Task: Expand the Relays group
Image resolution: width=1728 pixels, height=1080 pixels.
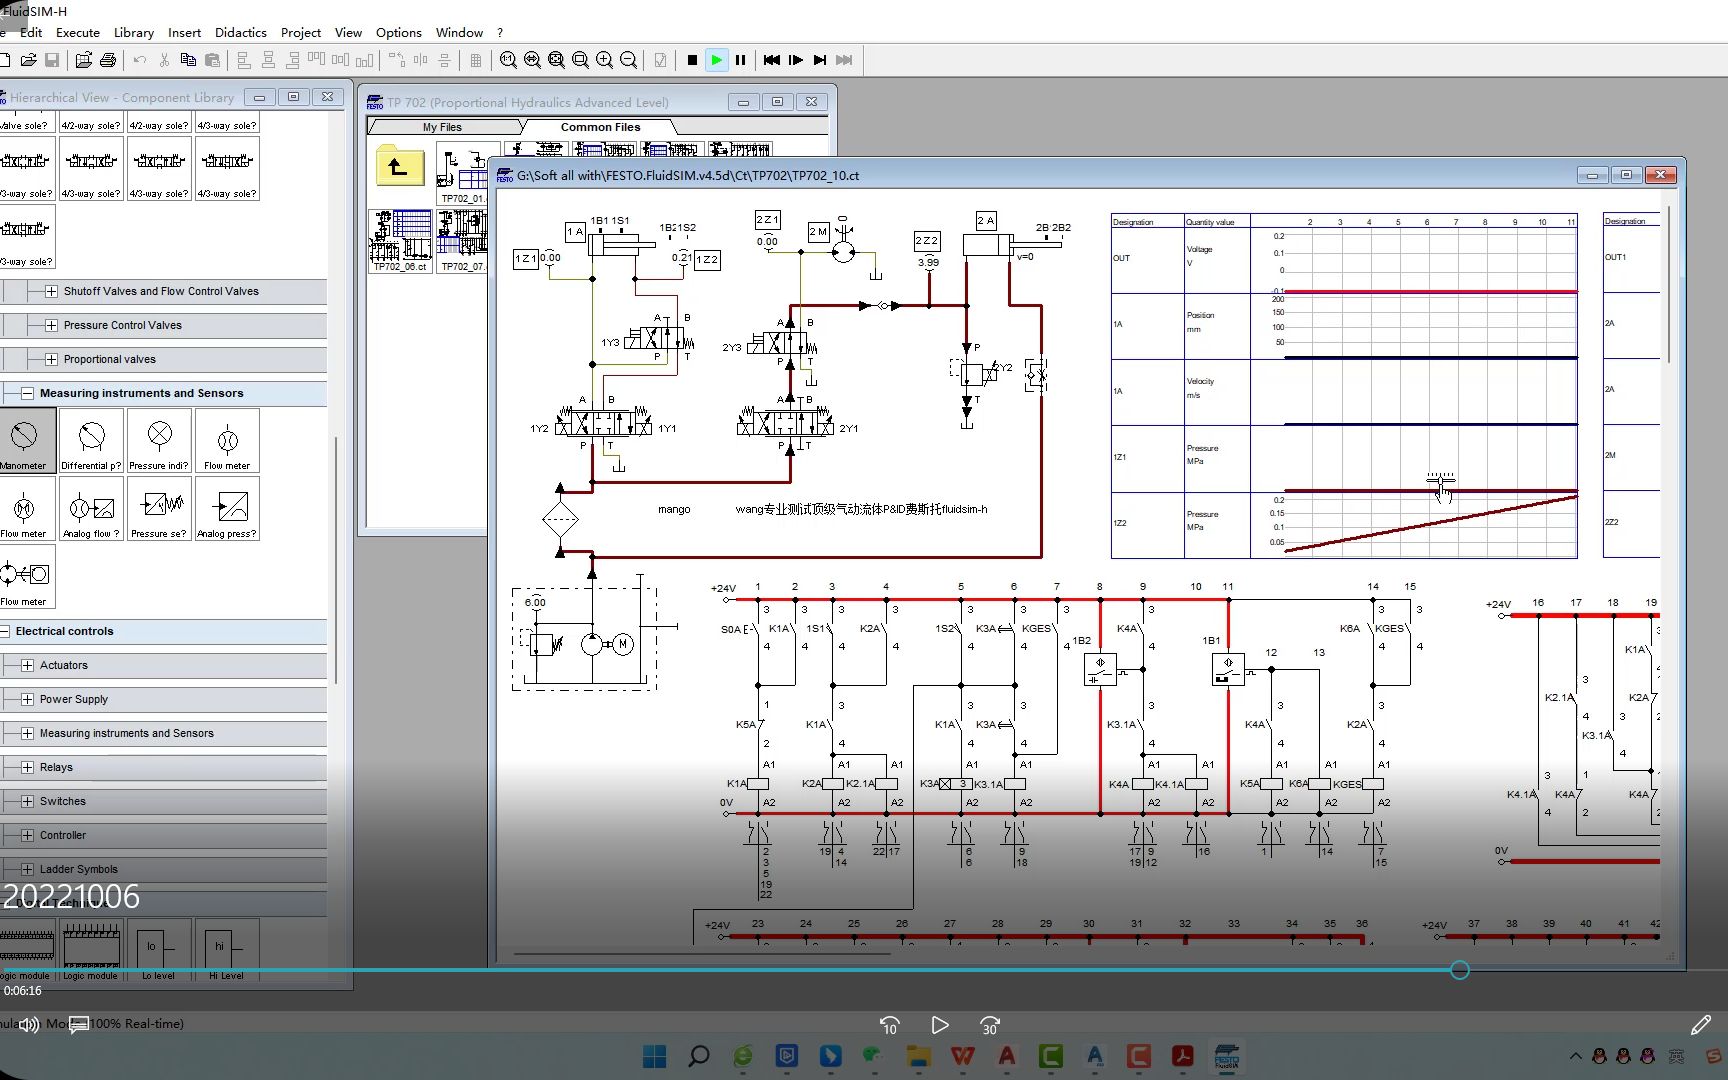Action: (x=27, y=767)
